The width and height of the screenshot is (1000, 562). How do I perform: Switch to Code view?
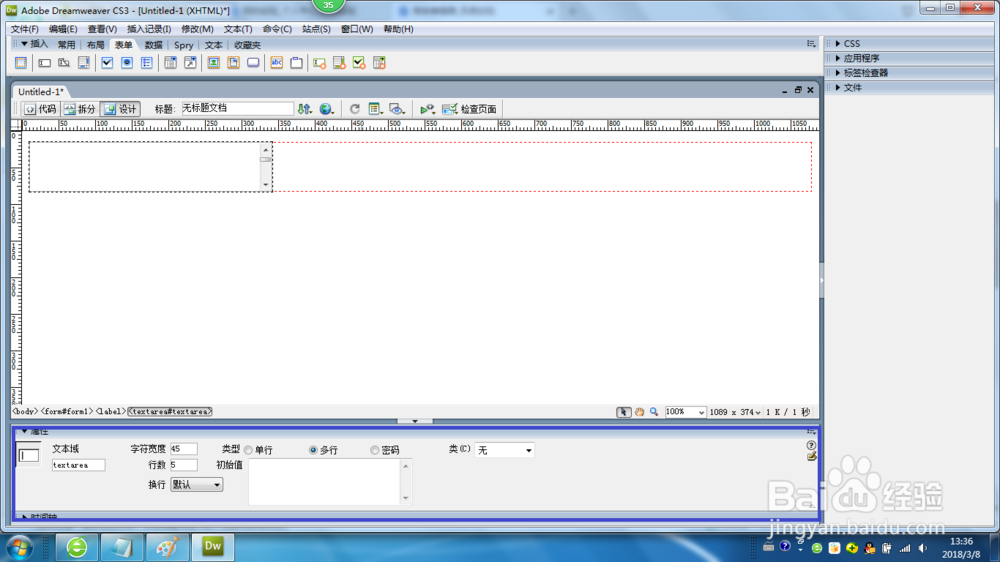click(x=40, y=109)
